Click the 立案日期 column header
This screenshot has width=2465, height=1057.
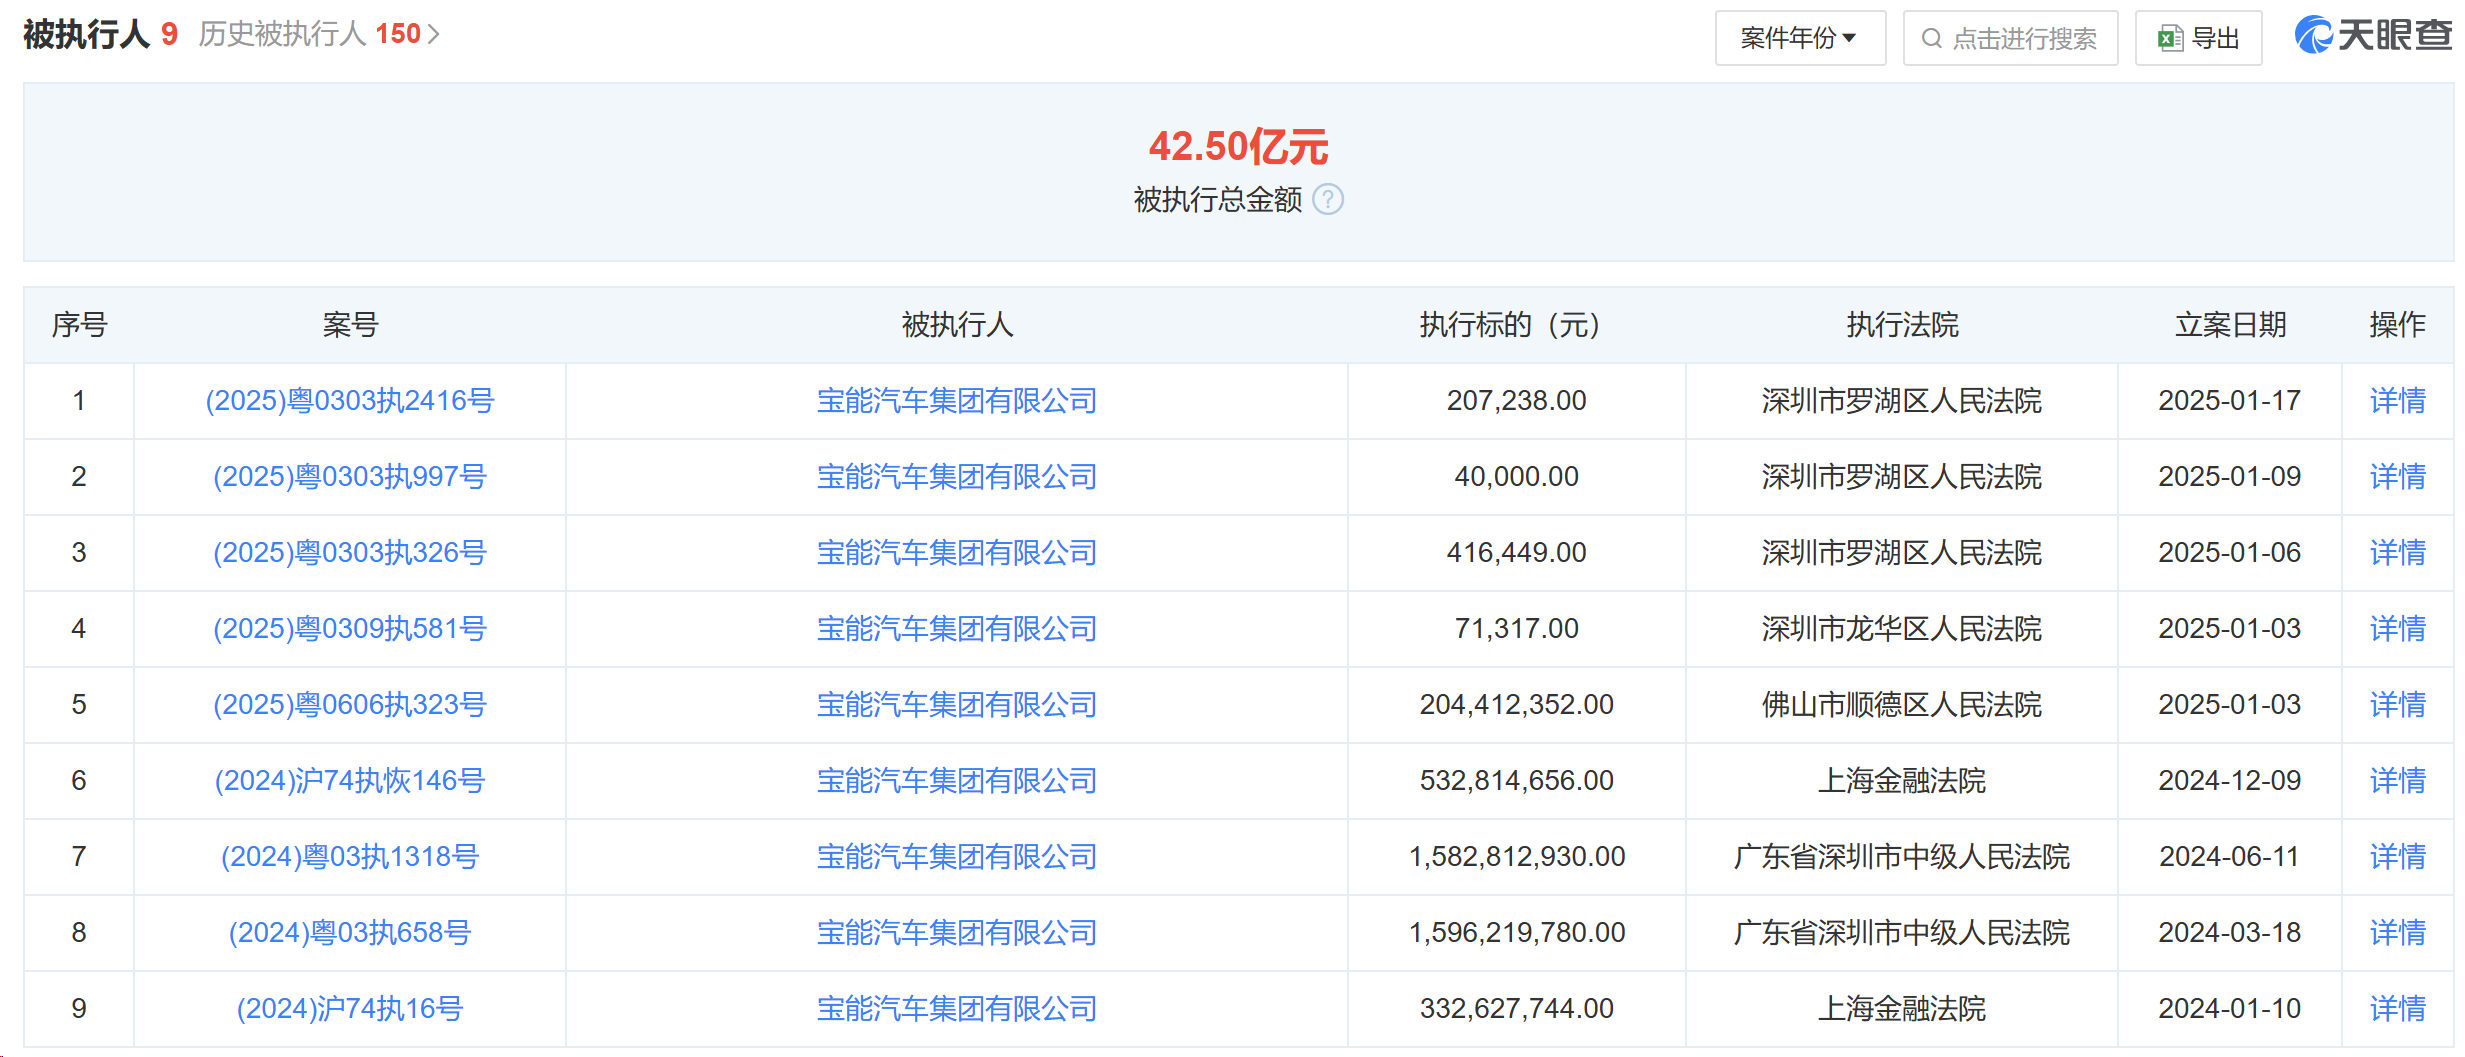(x=2230, y=325)
